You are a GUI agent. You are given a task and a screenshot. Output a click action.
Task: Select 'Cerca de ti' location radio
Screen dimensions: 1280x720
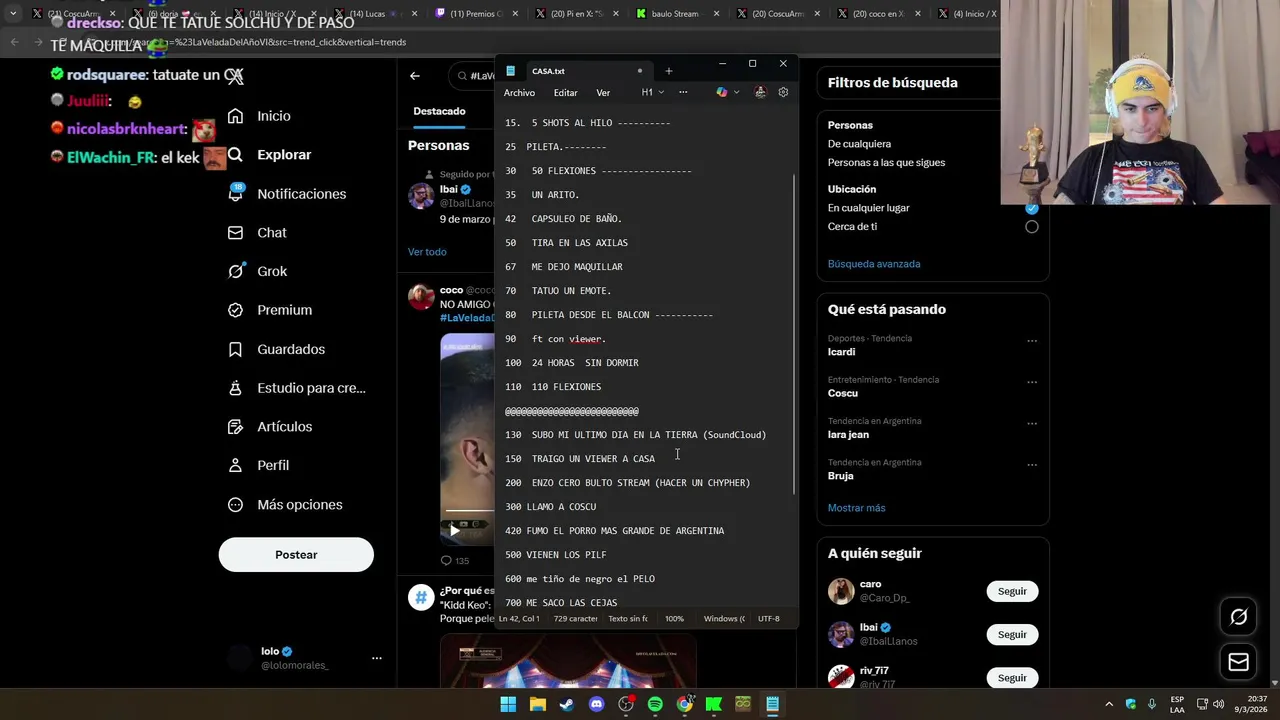pyautogui.click(x=1031, y=227)
